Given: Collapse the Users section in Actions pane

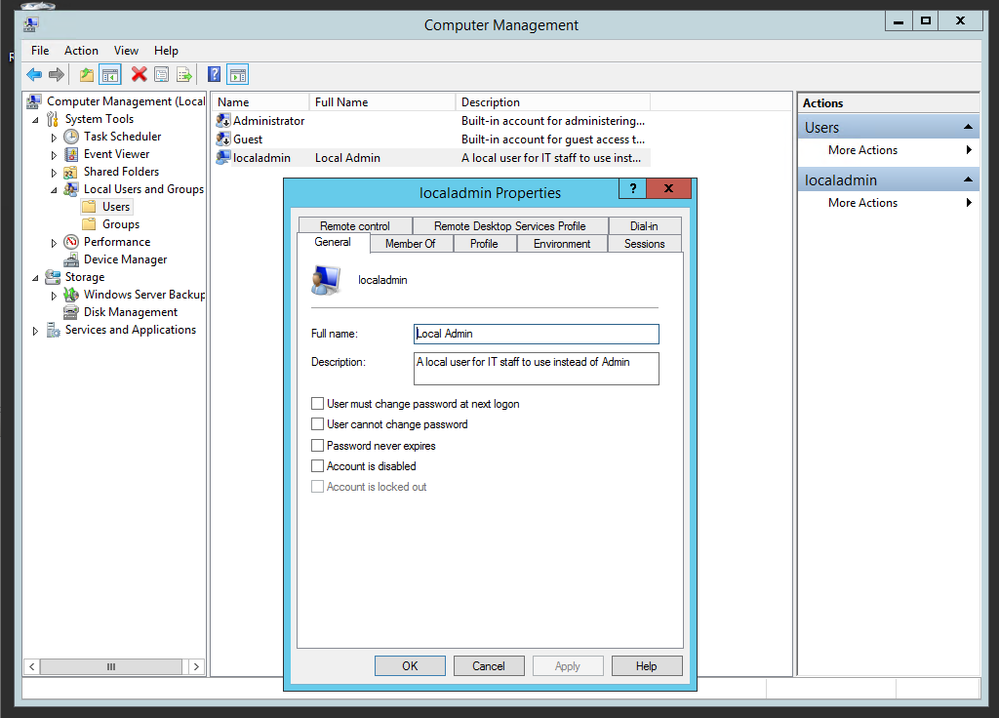Looking at the screenshot, I should (x=968, y=127).
